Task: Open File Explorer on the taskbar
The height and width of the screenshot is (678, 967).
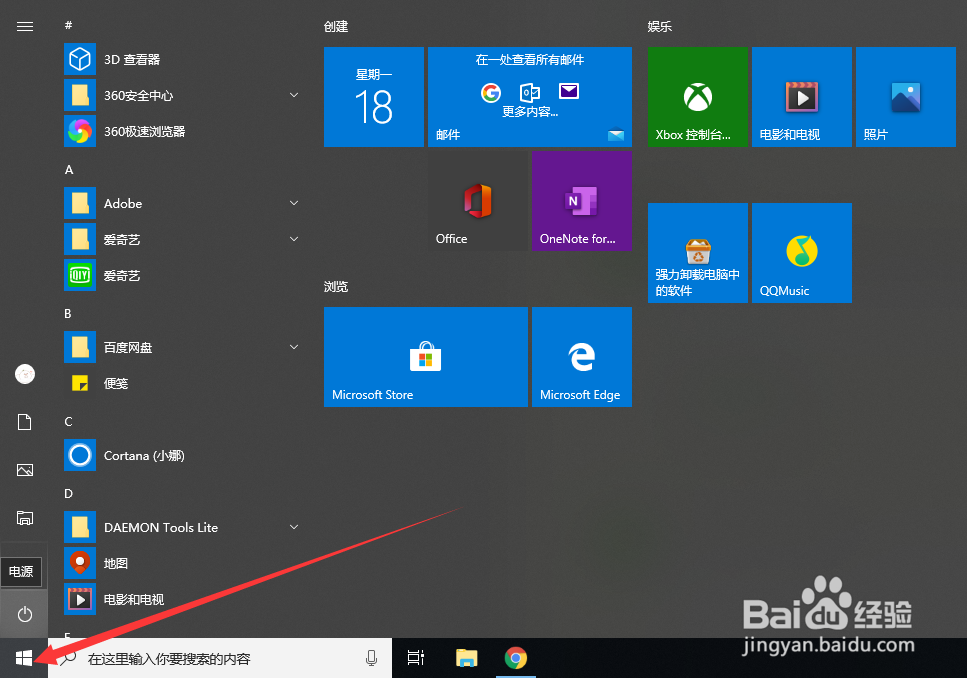Action: click(x=466, y=658)
